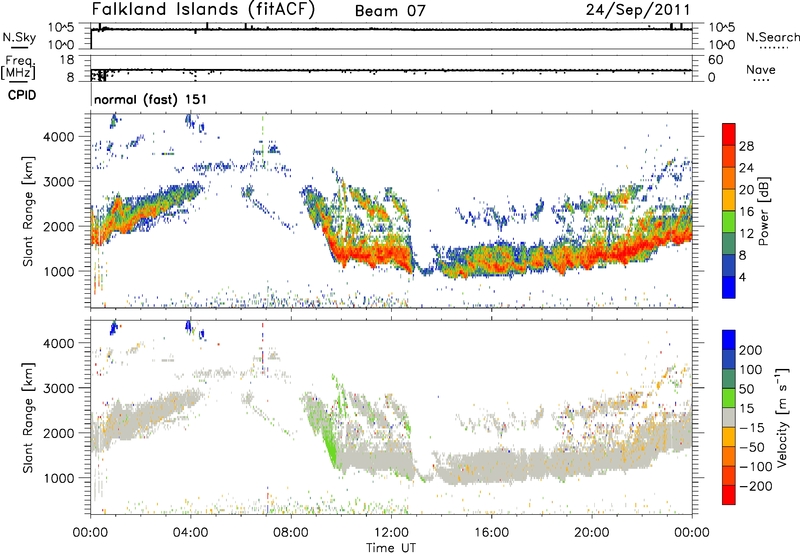Click the '4' label on the power color bar
Viewport: 800px width, 554px height.
coord(742,277)
